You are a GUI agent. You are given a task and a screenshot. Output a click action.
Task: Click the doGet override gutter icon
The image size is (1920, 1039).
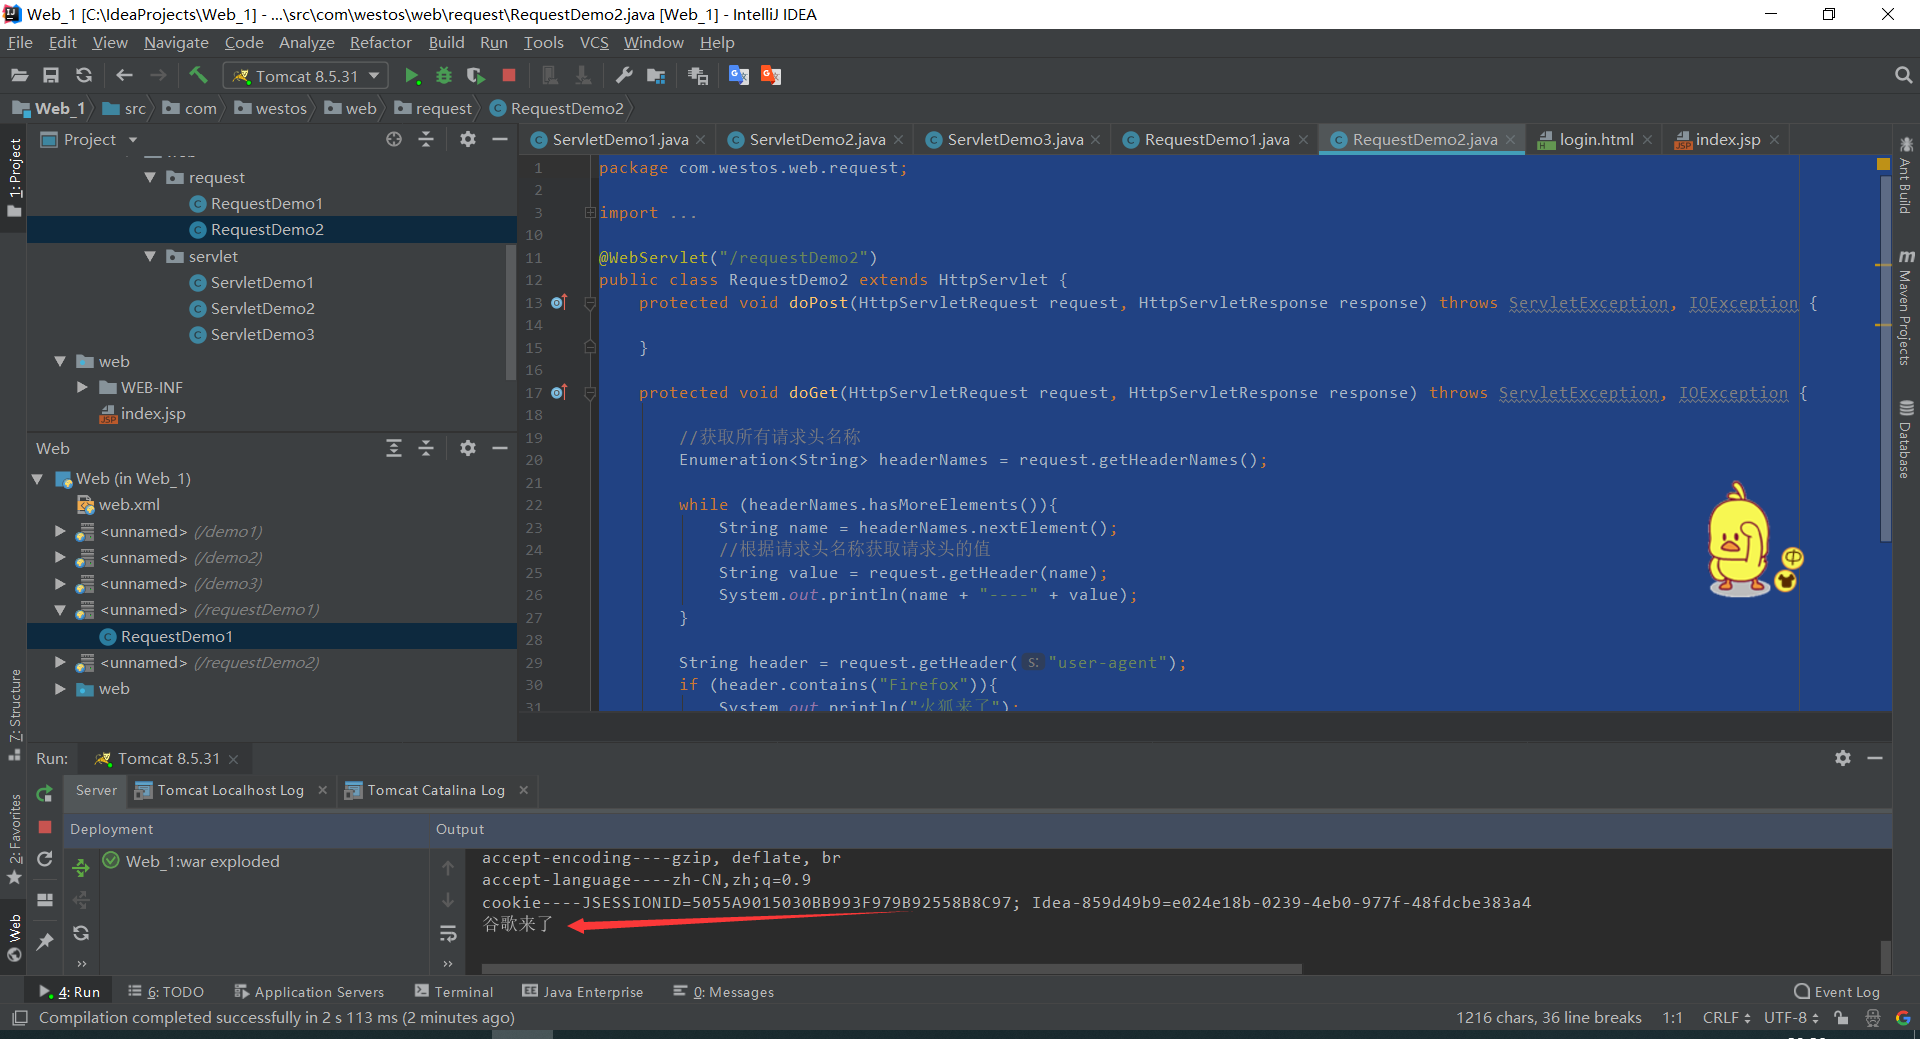(x=559, y=392)
